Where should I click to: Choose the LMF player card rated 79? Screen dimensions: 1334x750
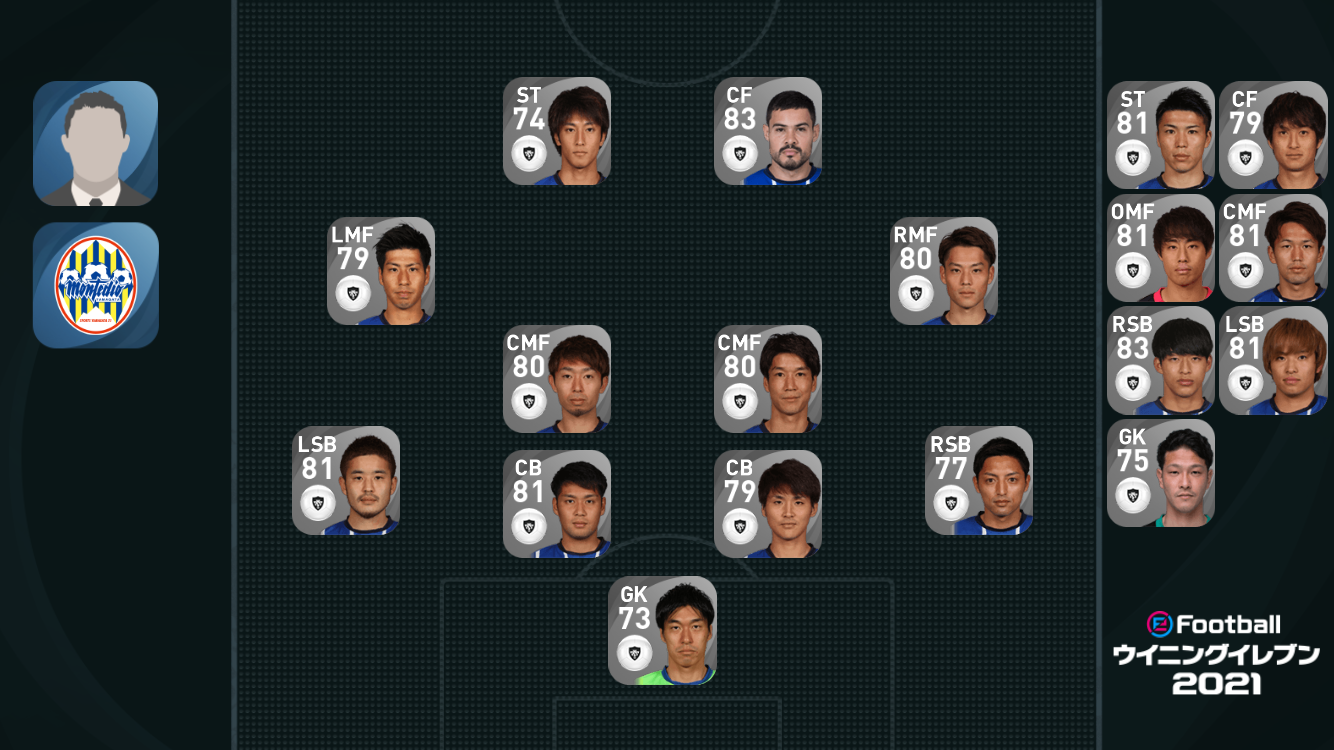[381, 271]
